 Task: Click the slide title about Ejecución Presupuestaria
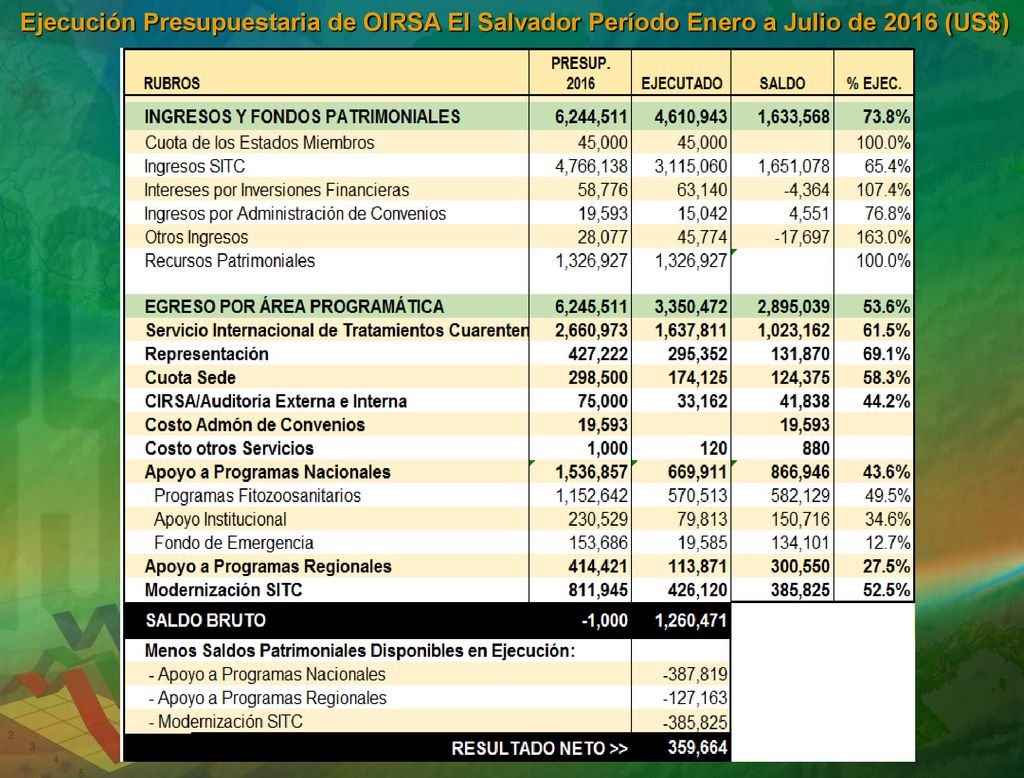(x=515, y=23)
